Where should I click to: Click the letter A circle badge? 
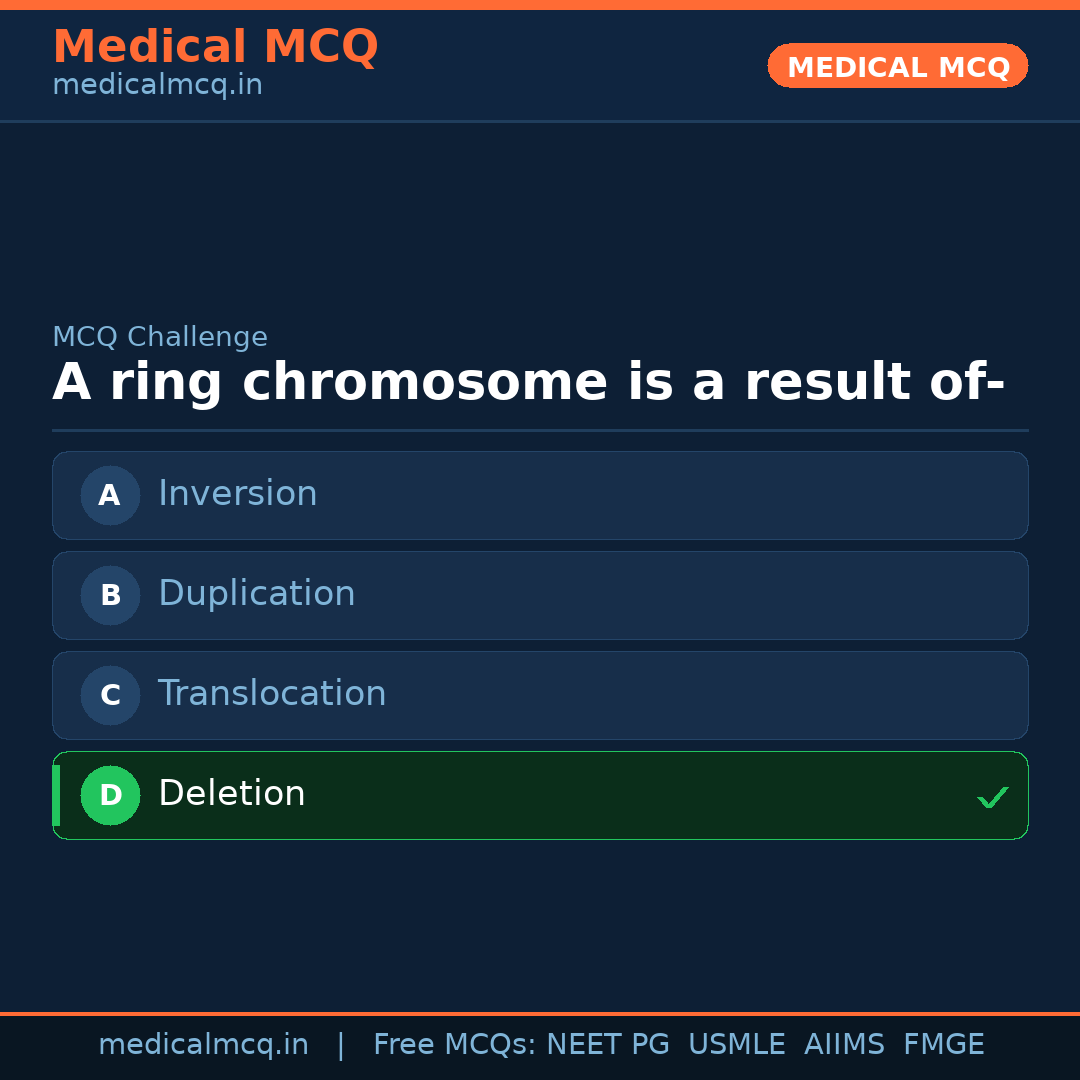(110, 495)
